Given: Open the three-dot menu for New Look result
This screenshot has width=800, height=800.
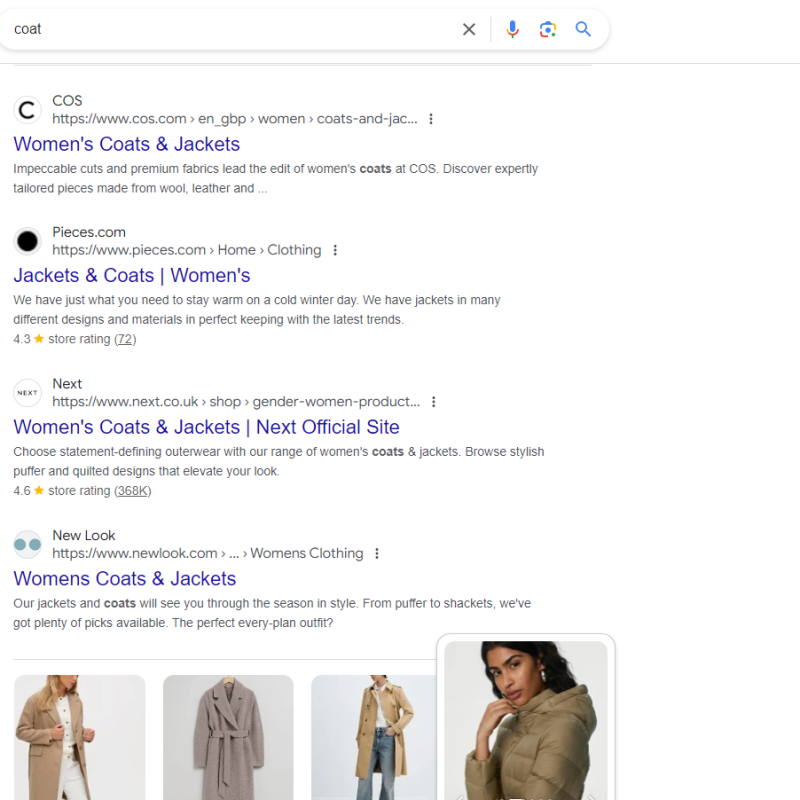Looking at the screenshot, I should (377, 554).
